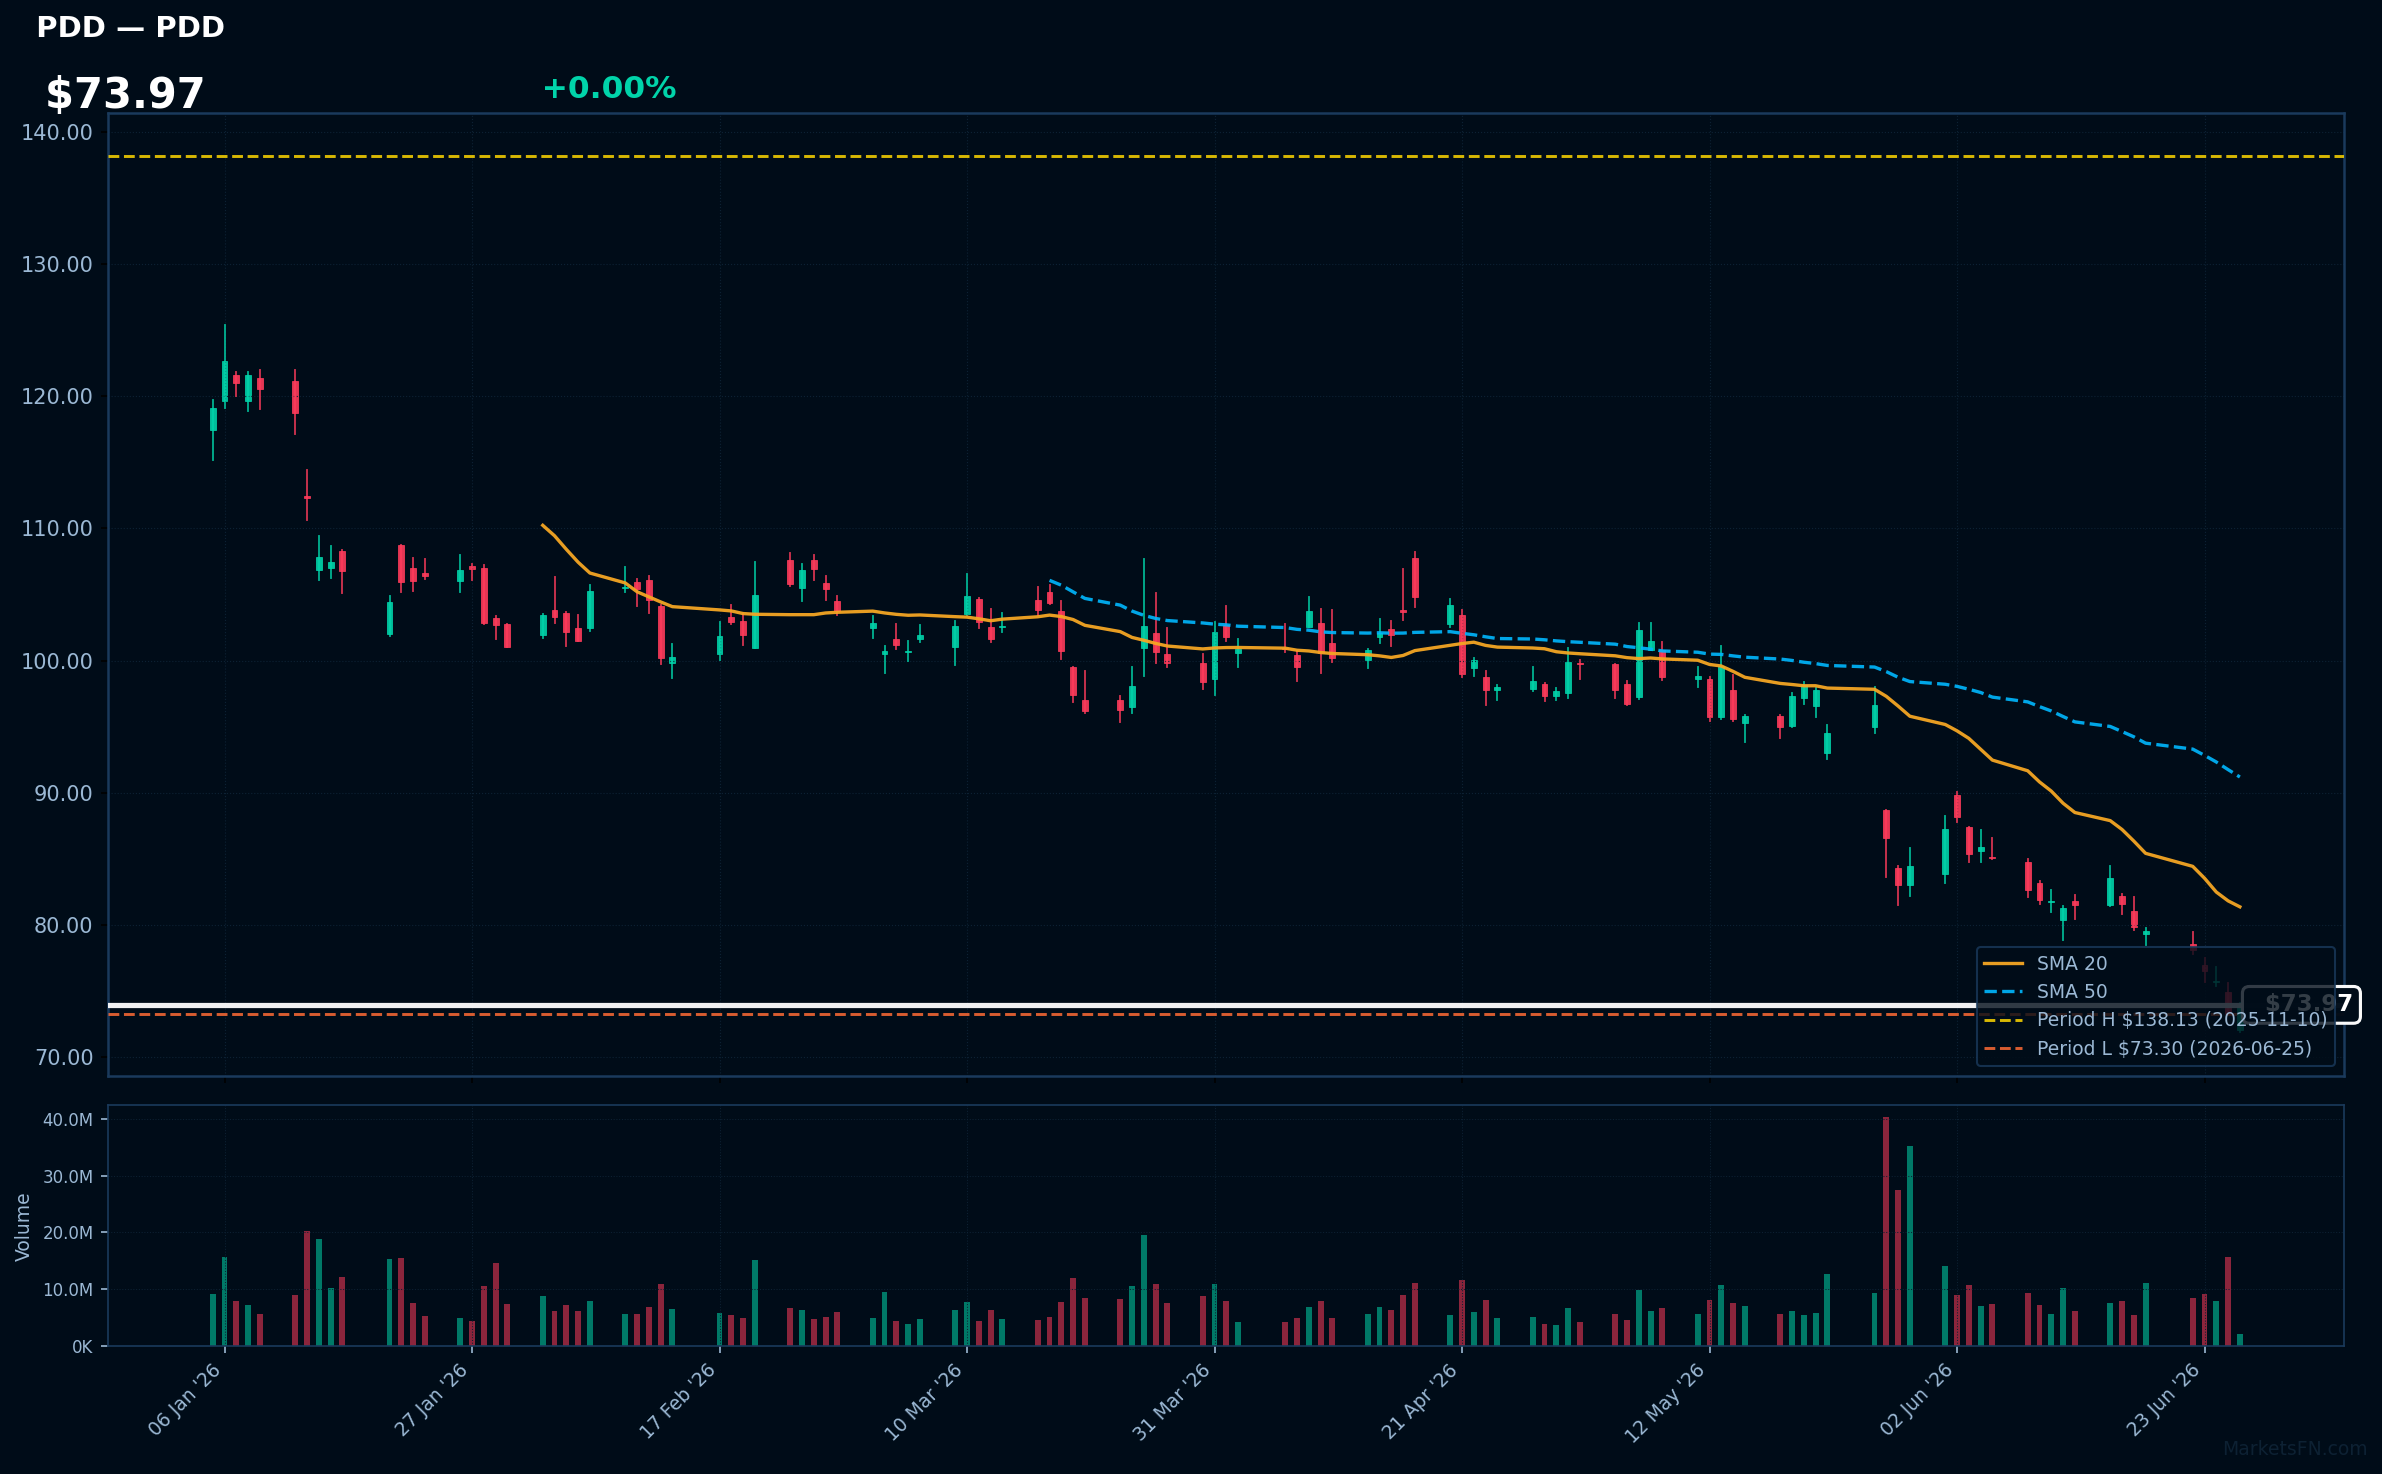
Task: Click the 20.0M volume axis label
Action: click(x=68, y=1233)
